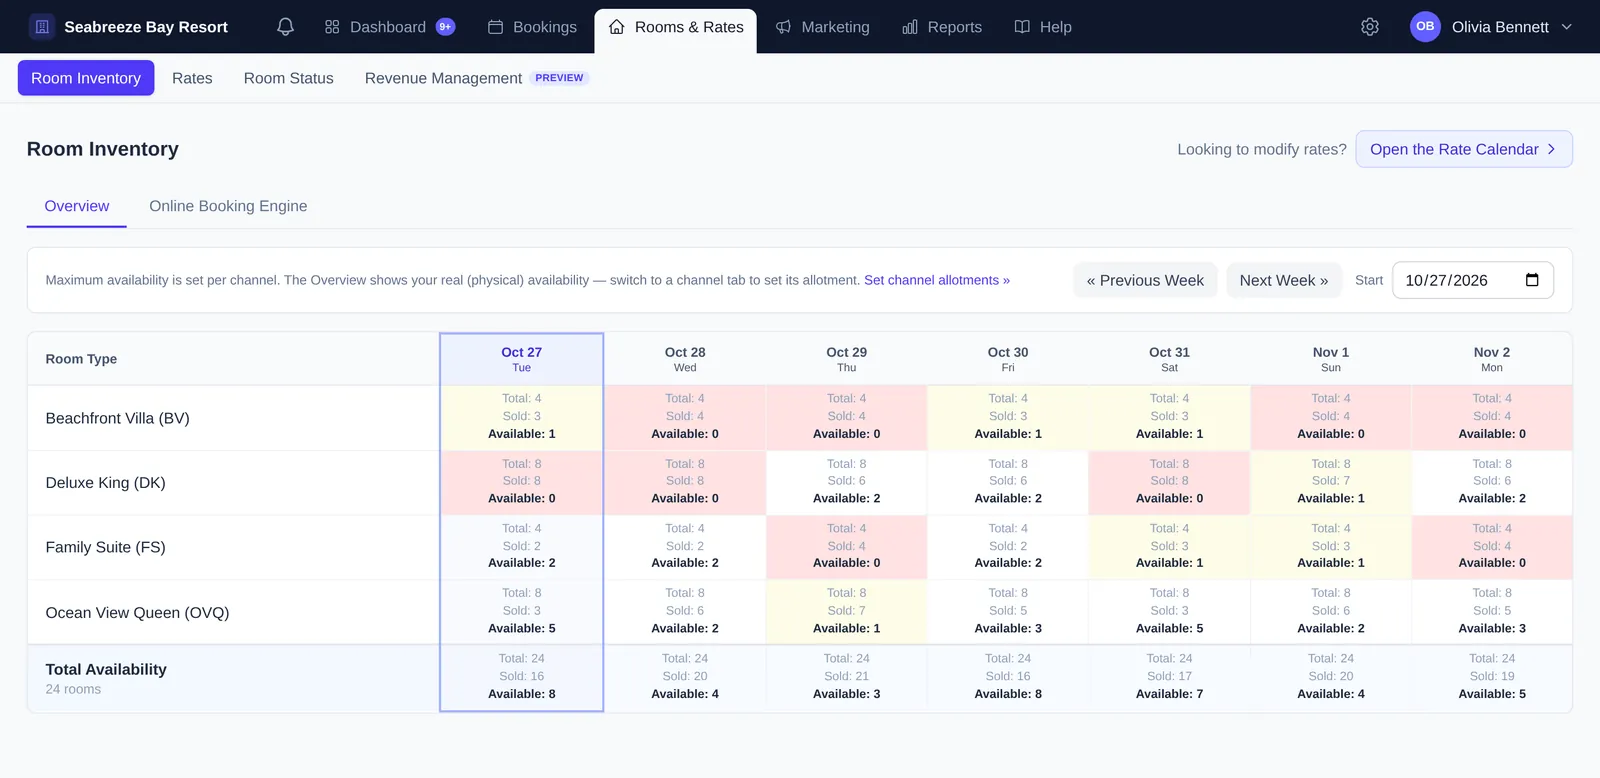The height and width of the screenshot is (778, 1600).
Task: Click Total Availability cell for Oct 30
Action: click(1008, 676)
